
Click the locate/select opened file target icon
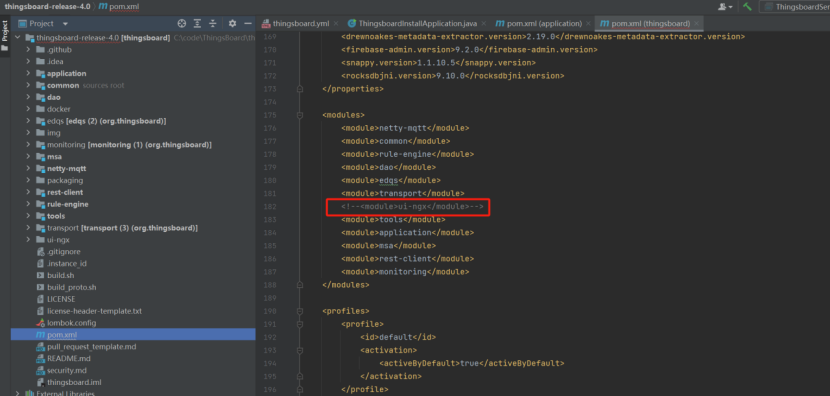182,23
